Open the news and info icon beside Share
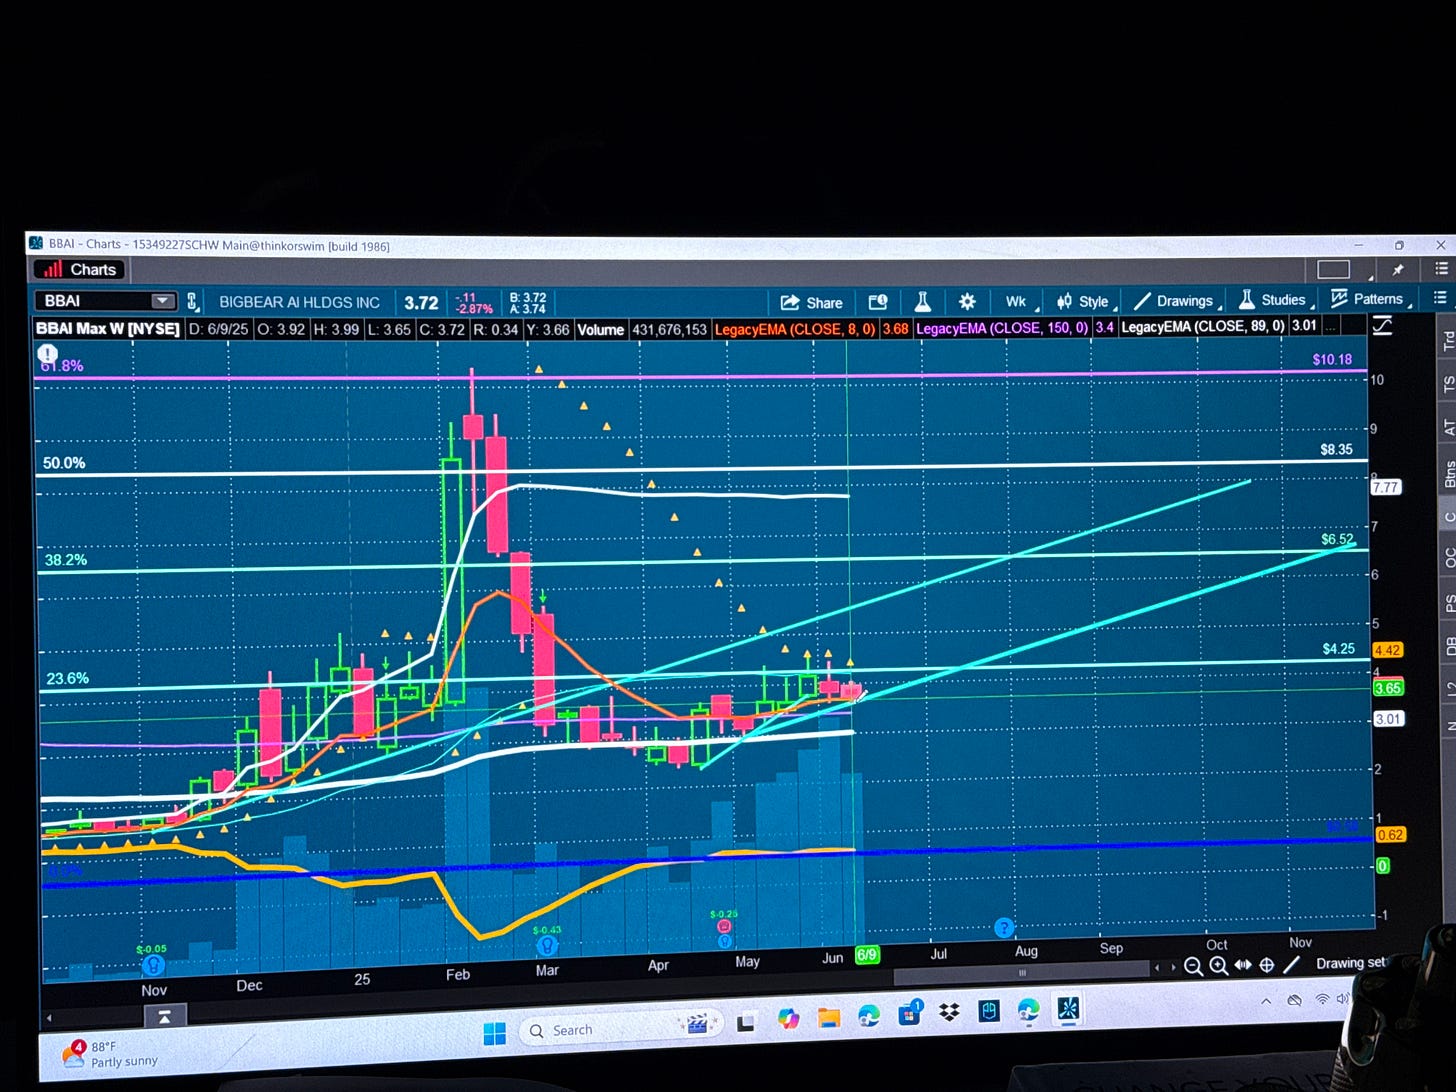 [x=878, y=302]
